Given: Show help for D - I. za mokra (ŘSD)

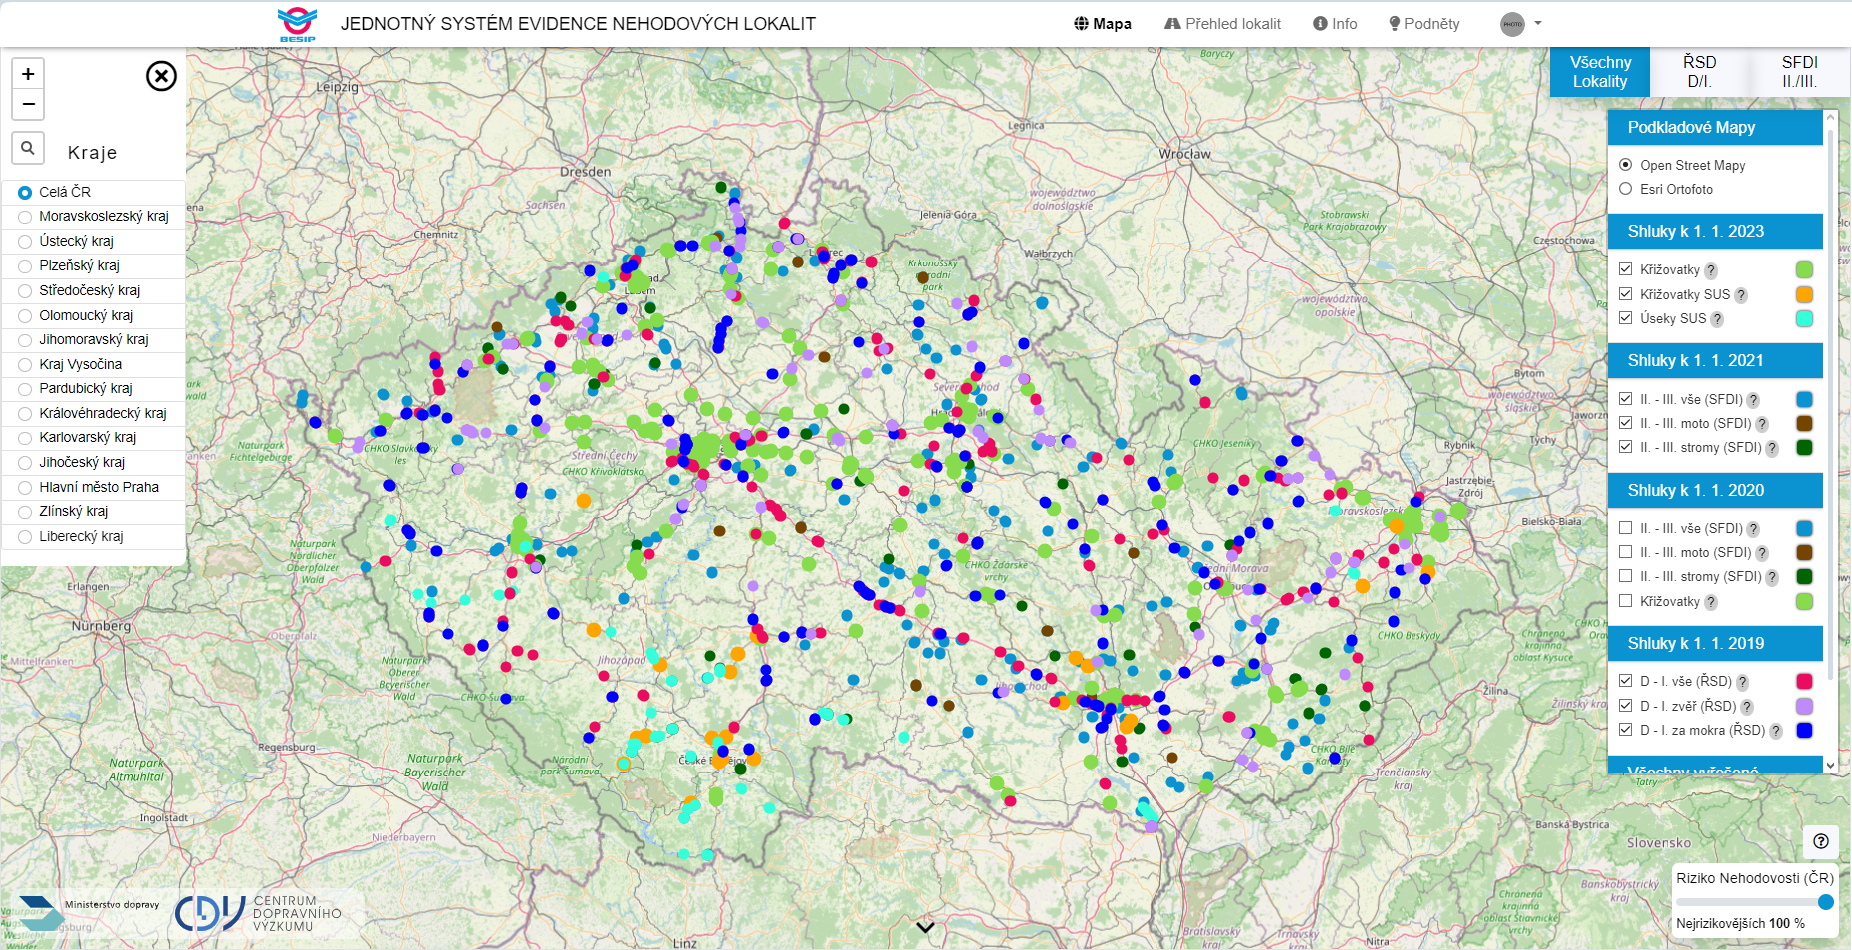Looking at the screenshot, I should [x=1776, y=731].
